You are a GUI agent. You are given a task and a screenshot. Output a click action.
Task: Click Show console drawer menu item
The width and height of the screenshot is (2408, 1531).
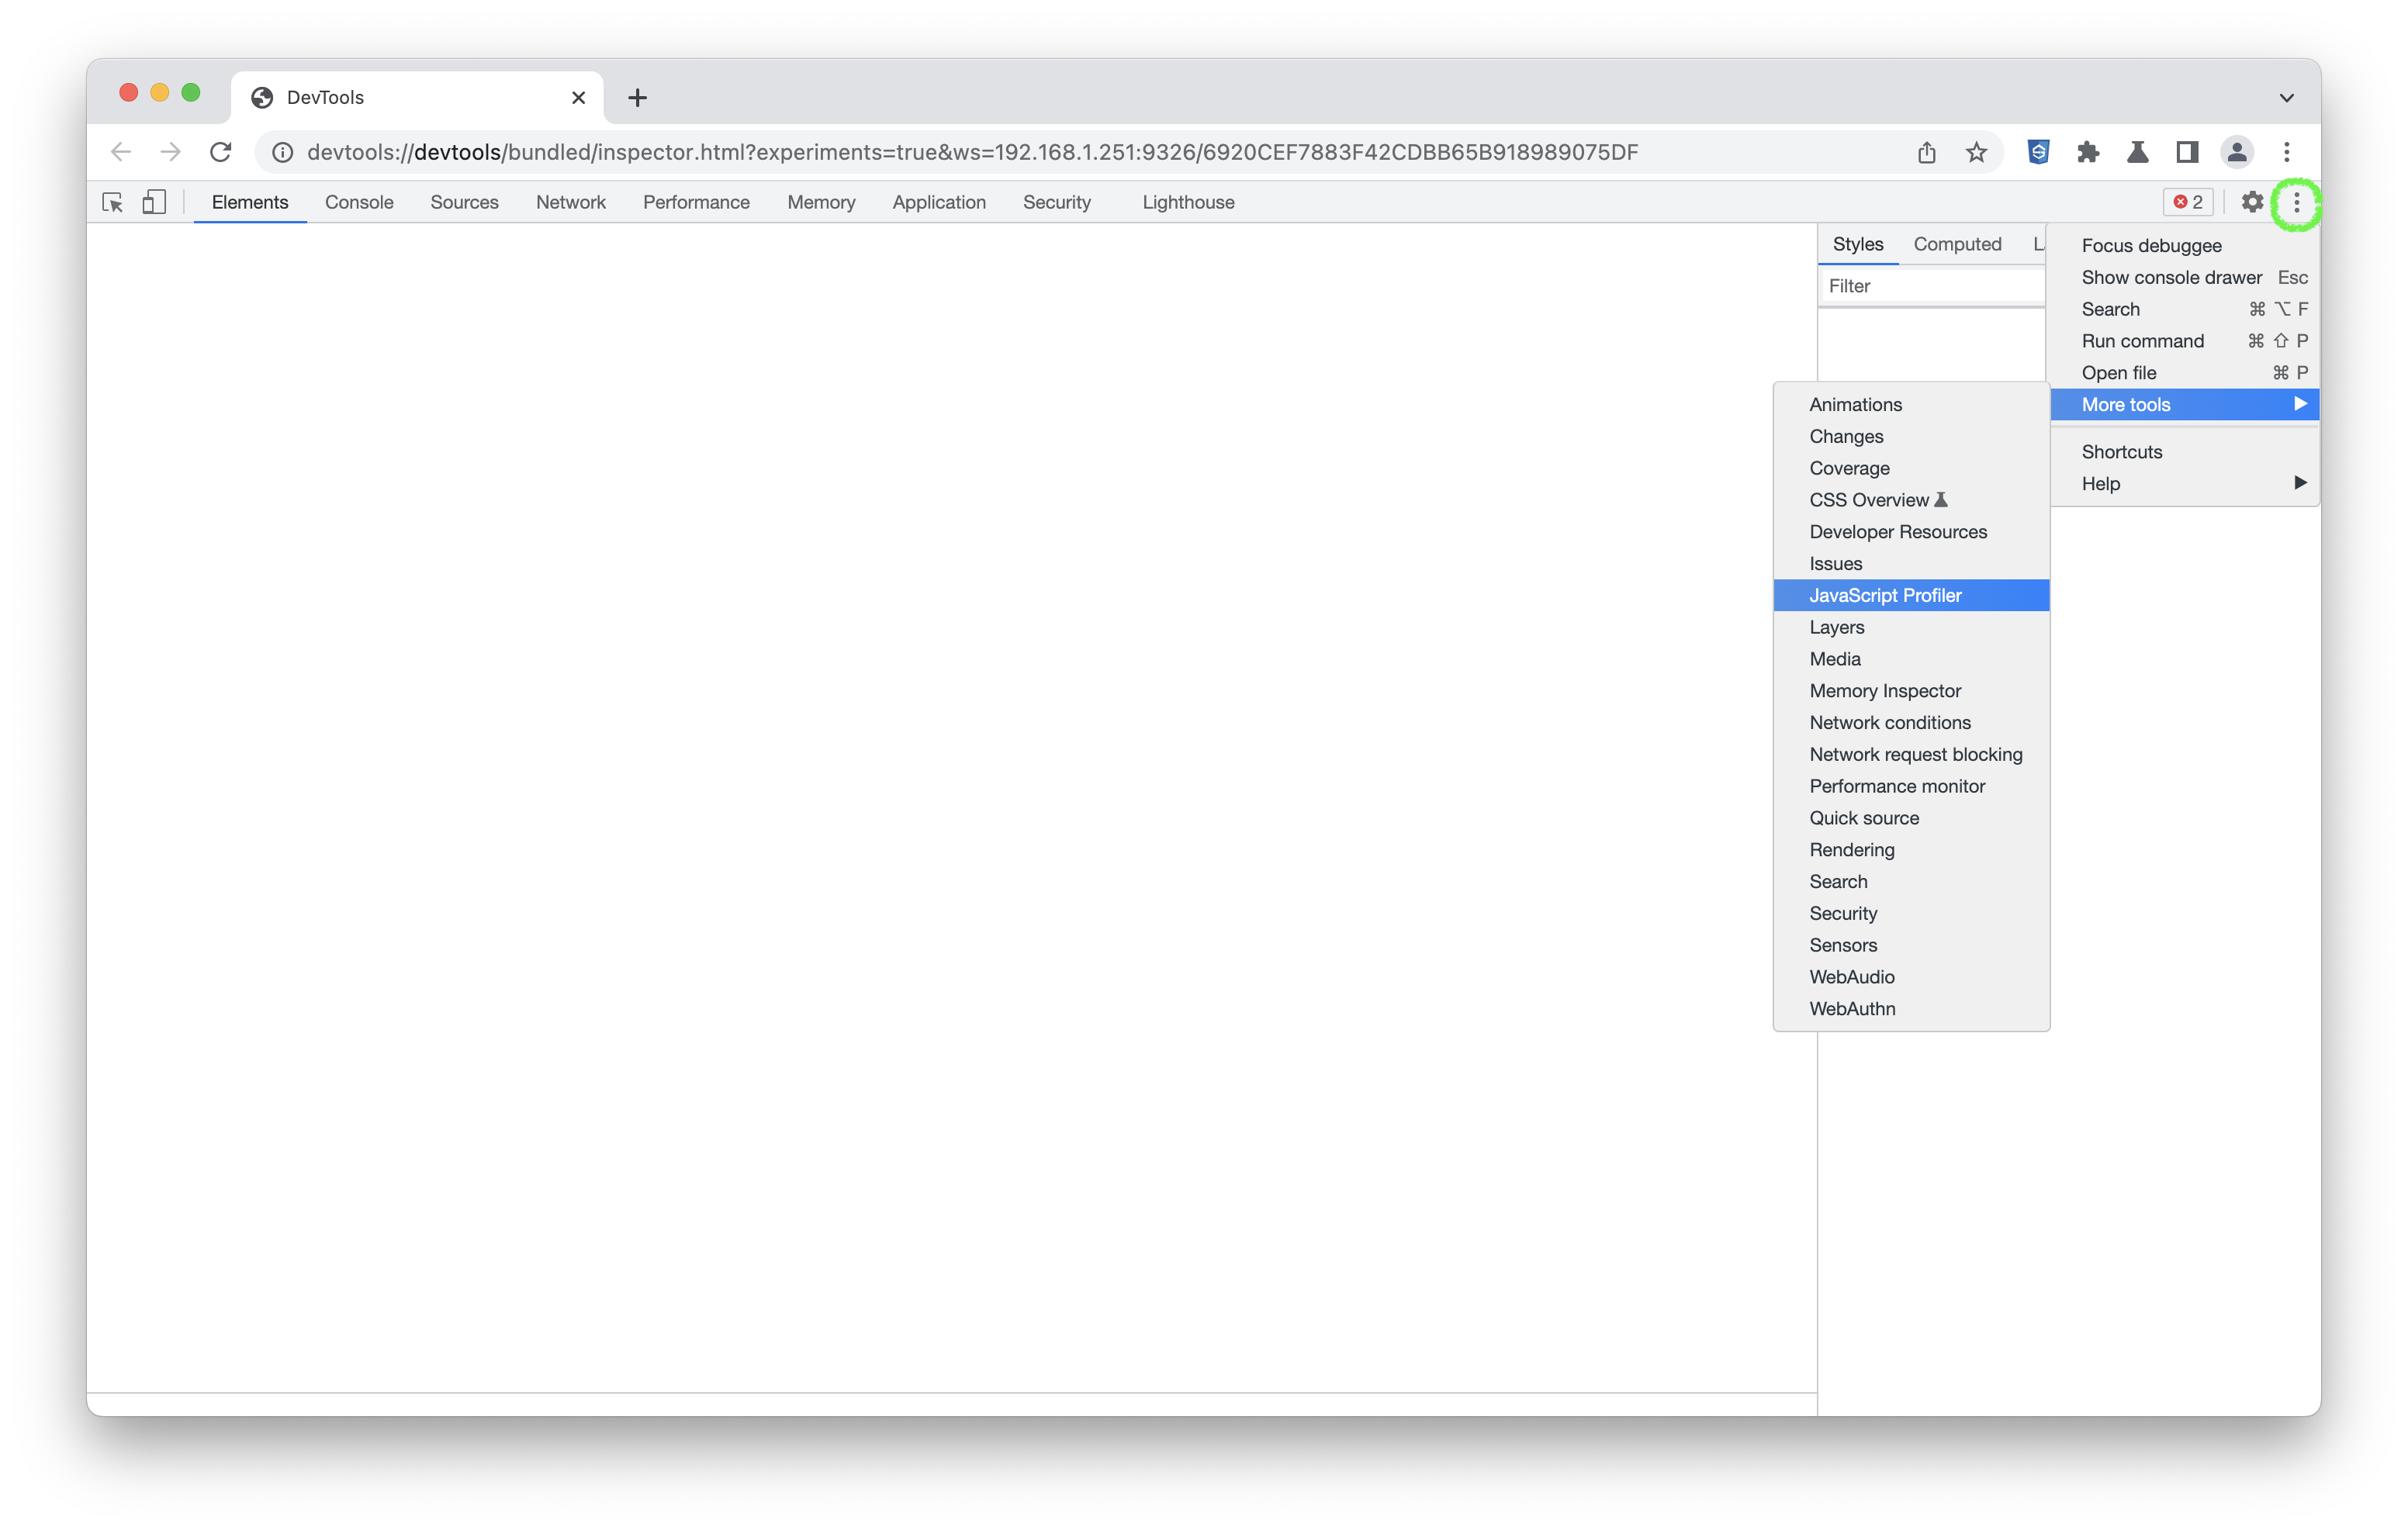(x=2171, y=278)
